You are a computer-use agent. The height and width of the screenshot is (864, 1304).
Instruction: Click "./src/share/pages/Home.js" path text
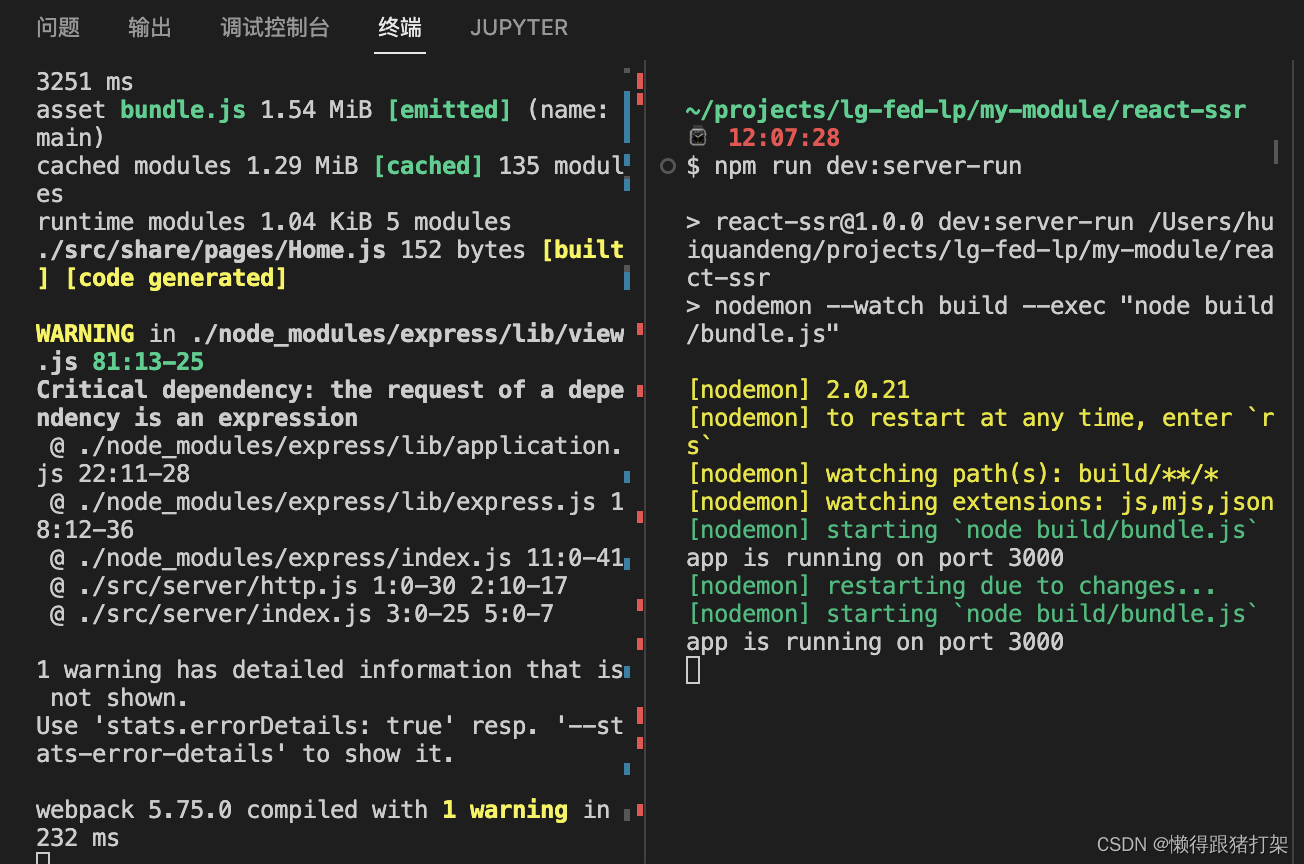click(x=211, y=250)
